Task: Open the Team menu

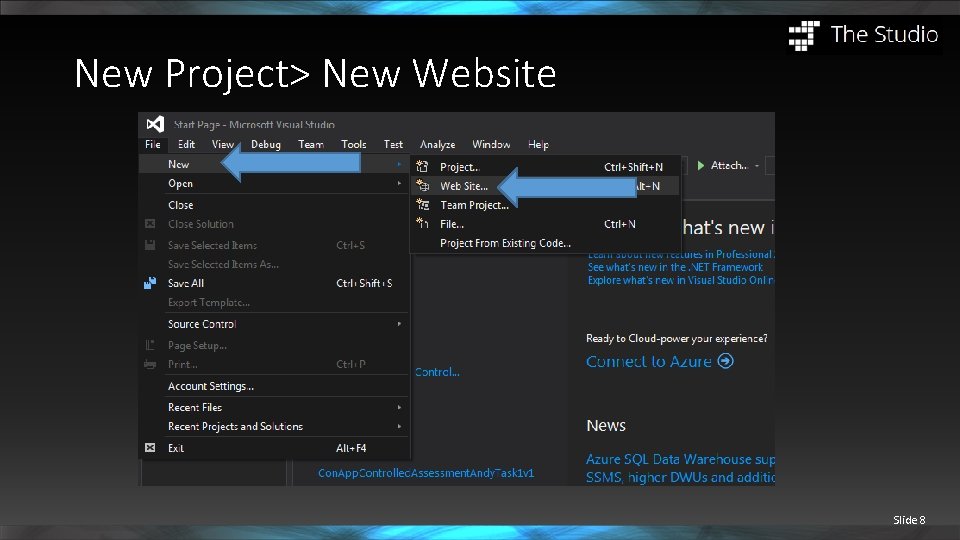Action: click(x=311, y=144)
